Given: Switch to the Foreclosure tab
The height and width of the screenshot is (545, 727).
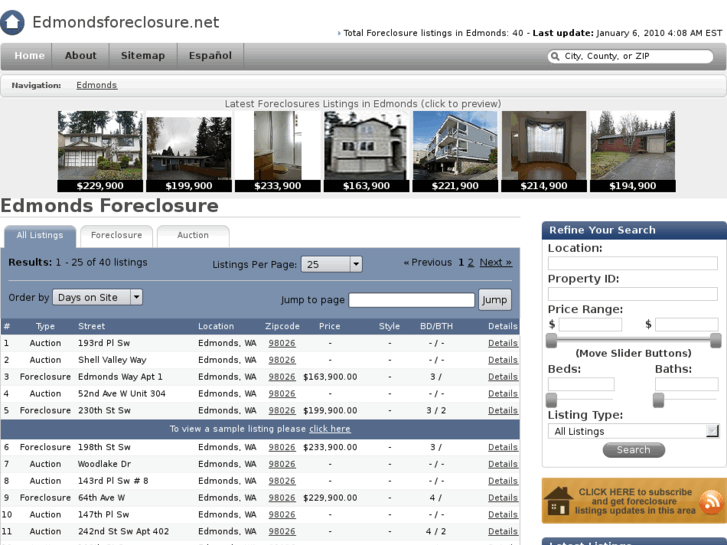Looking at the screenshot, I should 116,236.
